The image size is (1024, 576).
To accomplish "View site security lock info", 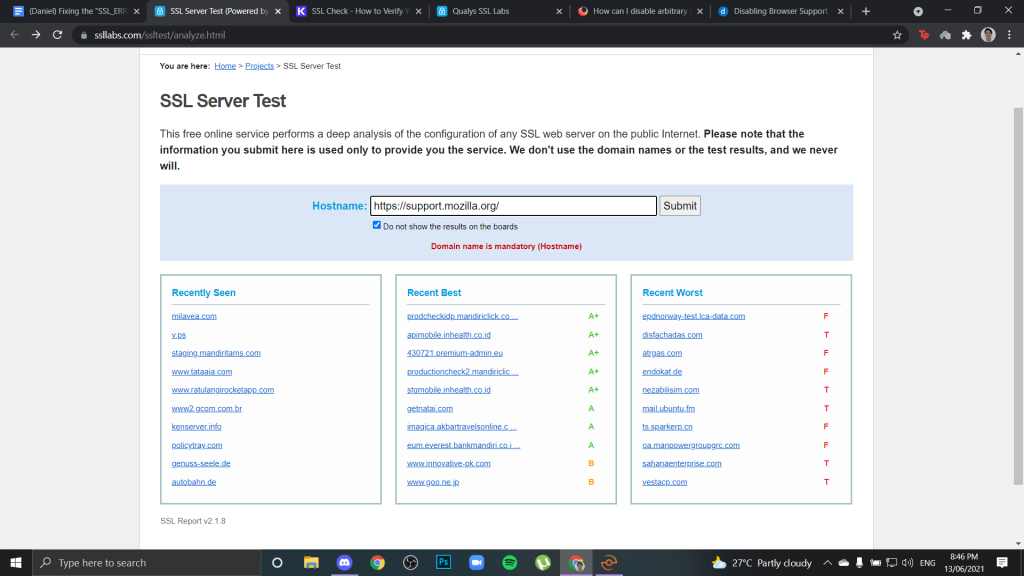I will (84, 35).
